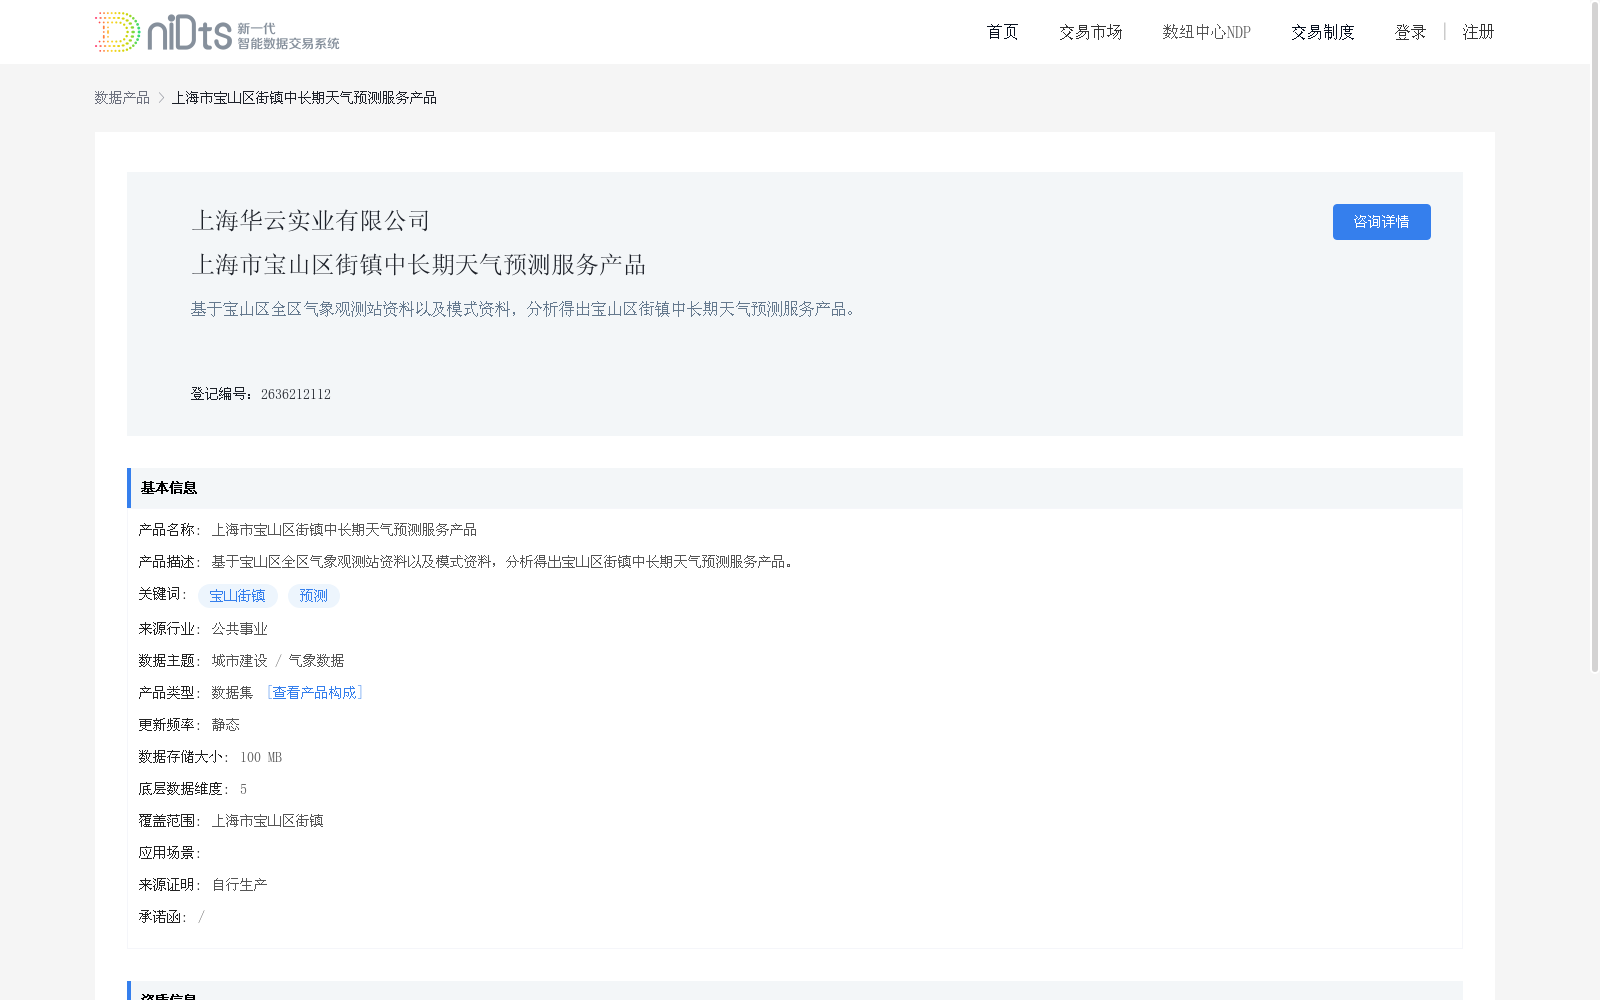The width and height of the screenshot is (1600, 1000).
Task: Click the 承诺函 label
Action: (163, 917)
